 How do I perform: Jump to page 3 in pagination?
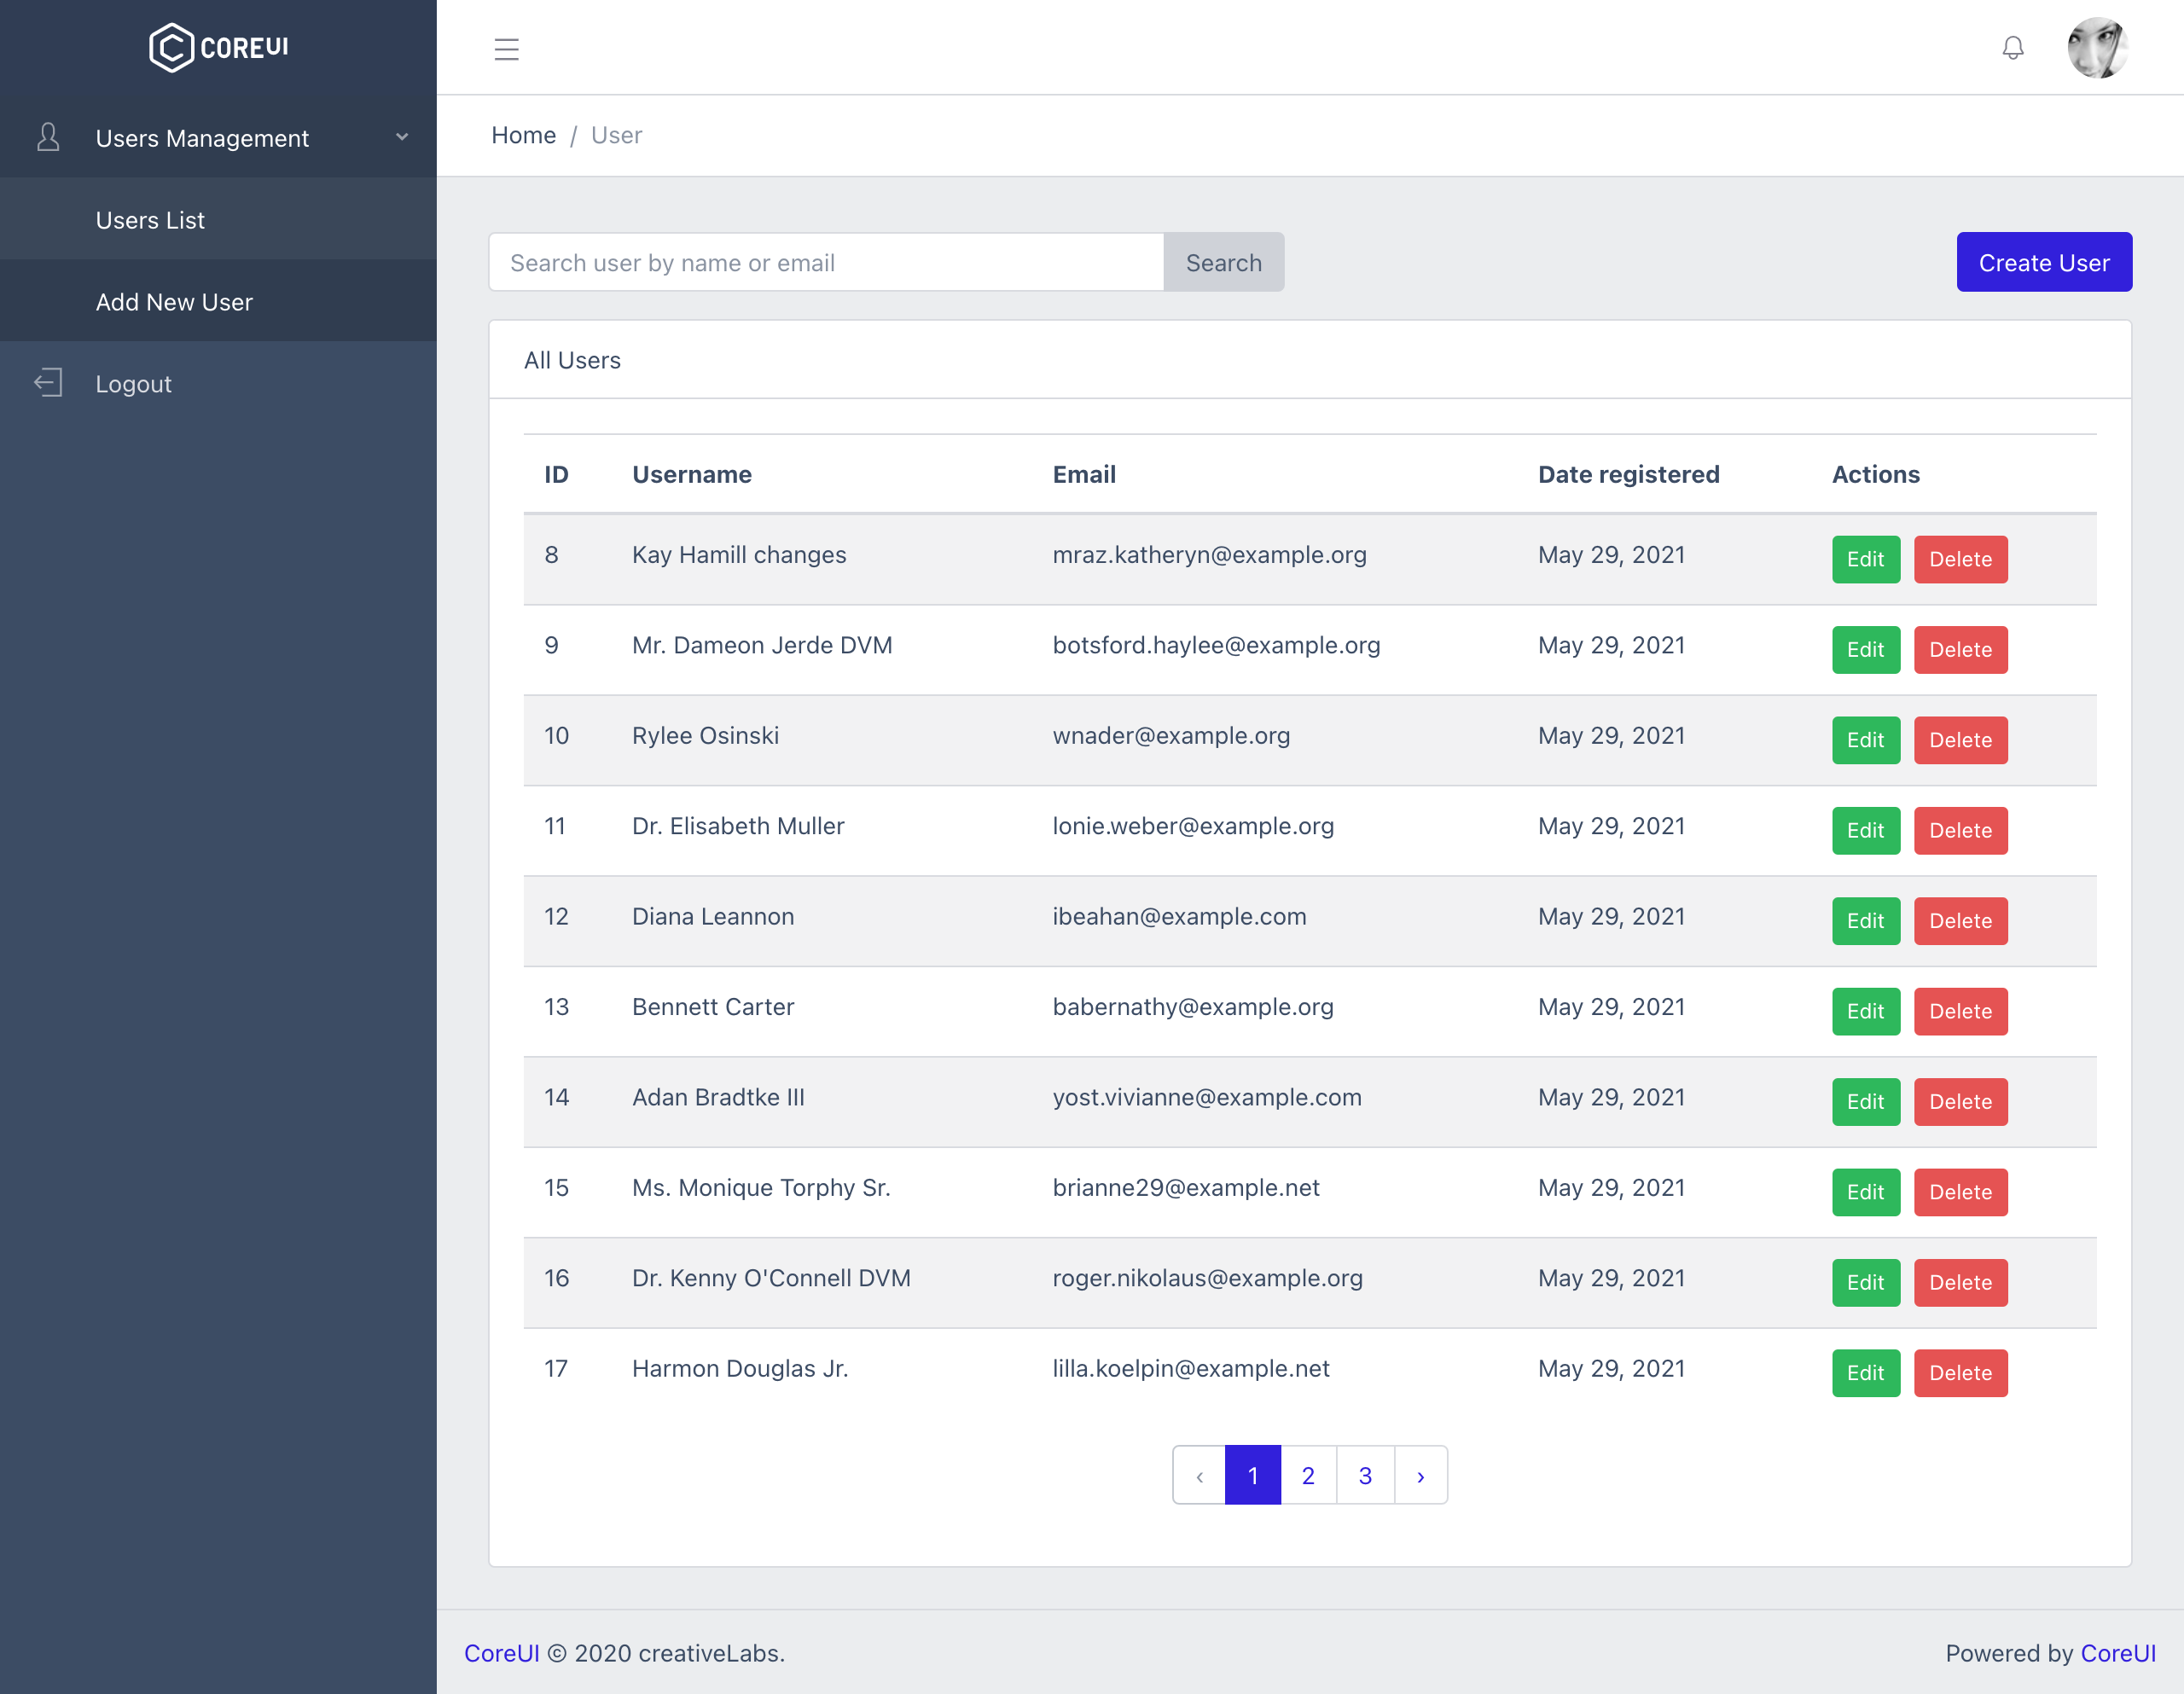point(1364,1475)
